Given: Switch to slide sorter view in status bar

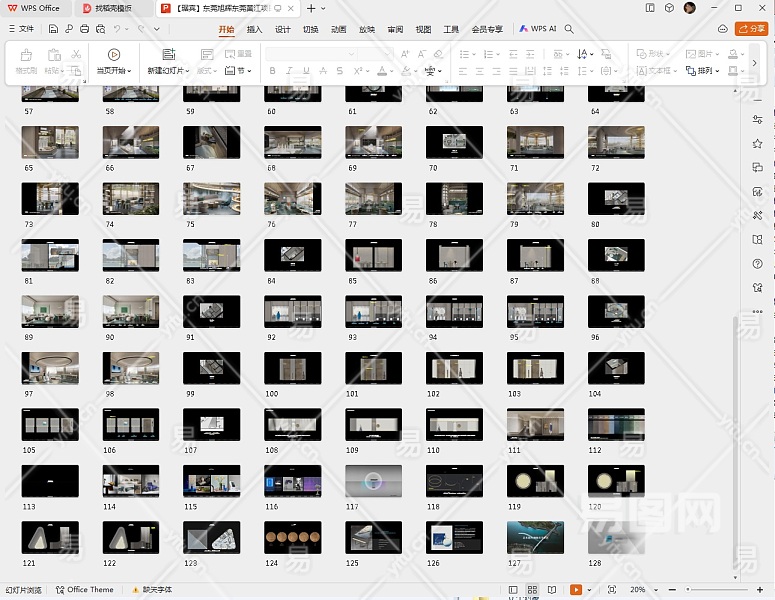Looking at the screenshot, I should (532, 590).
